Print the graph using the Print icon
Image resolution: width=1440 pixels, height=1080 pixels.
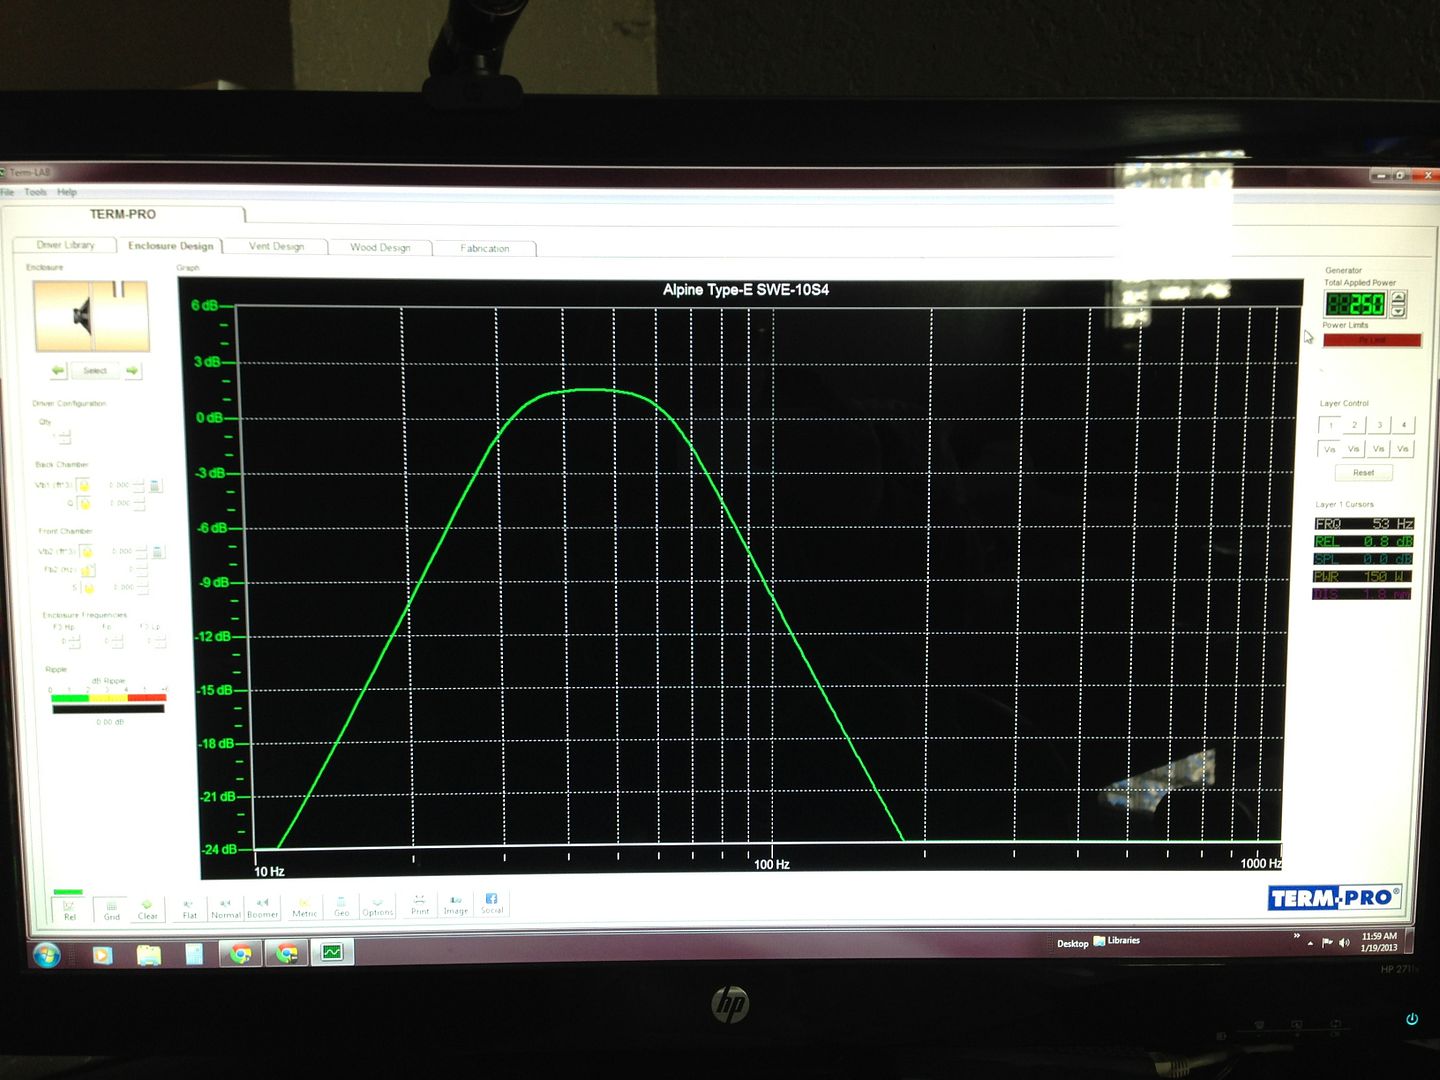tap(420, 906)
